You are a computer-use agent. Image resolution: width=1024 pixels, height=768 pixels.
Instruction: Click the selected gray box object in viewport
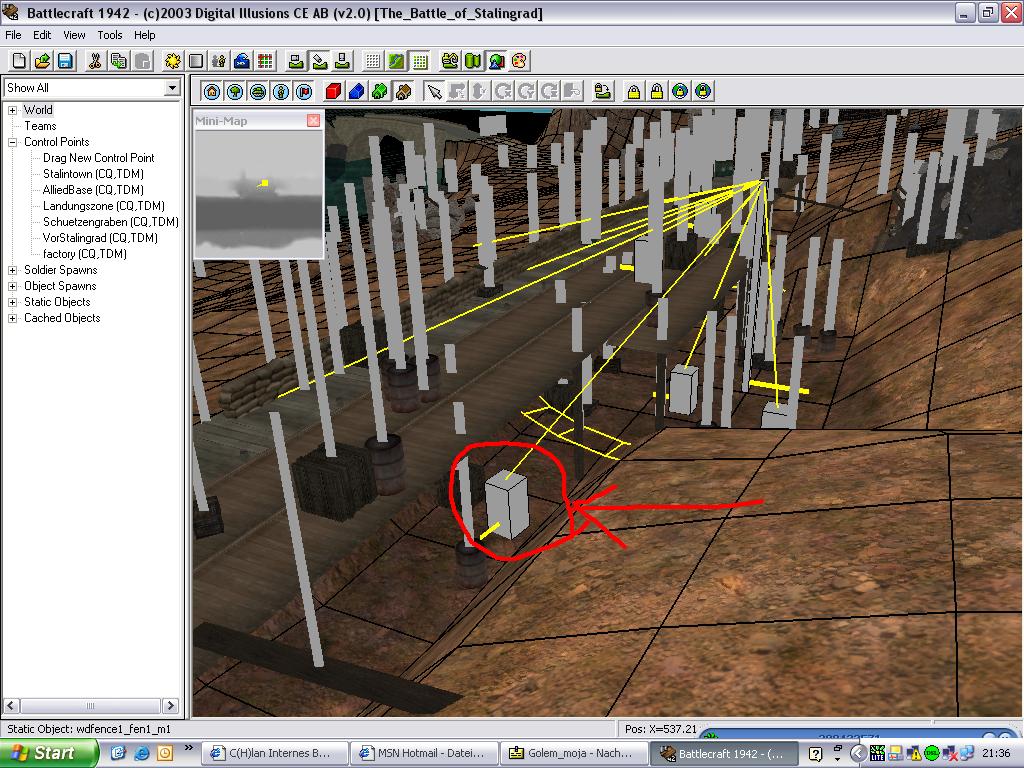point(507,504)
